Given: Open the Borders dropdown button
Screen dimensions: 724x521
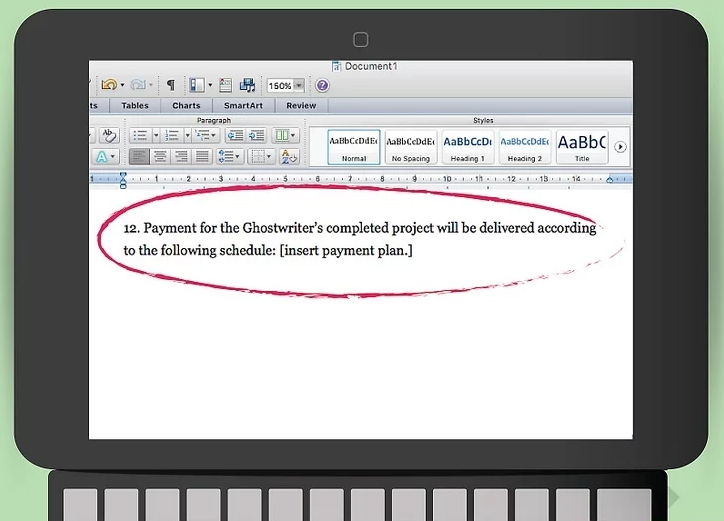Looking at the screenshot, I should (261, 157).
